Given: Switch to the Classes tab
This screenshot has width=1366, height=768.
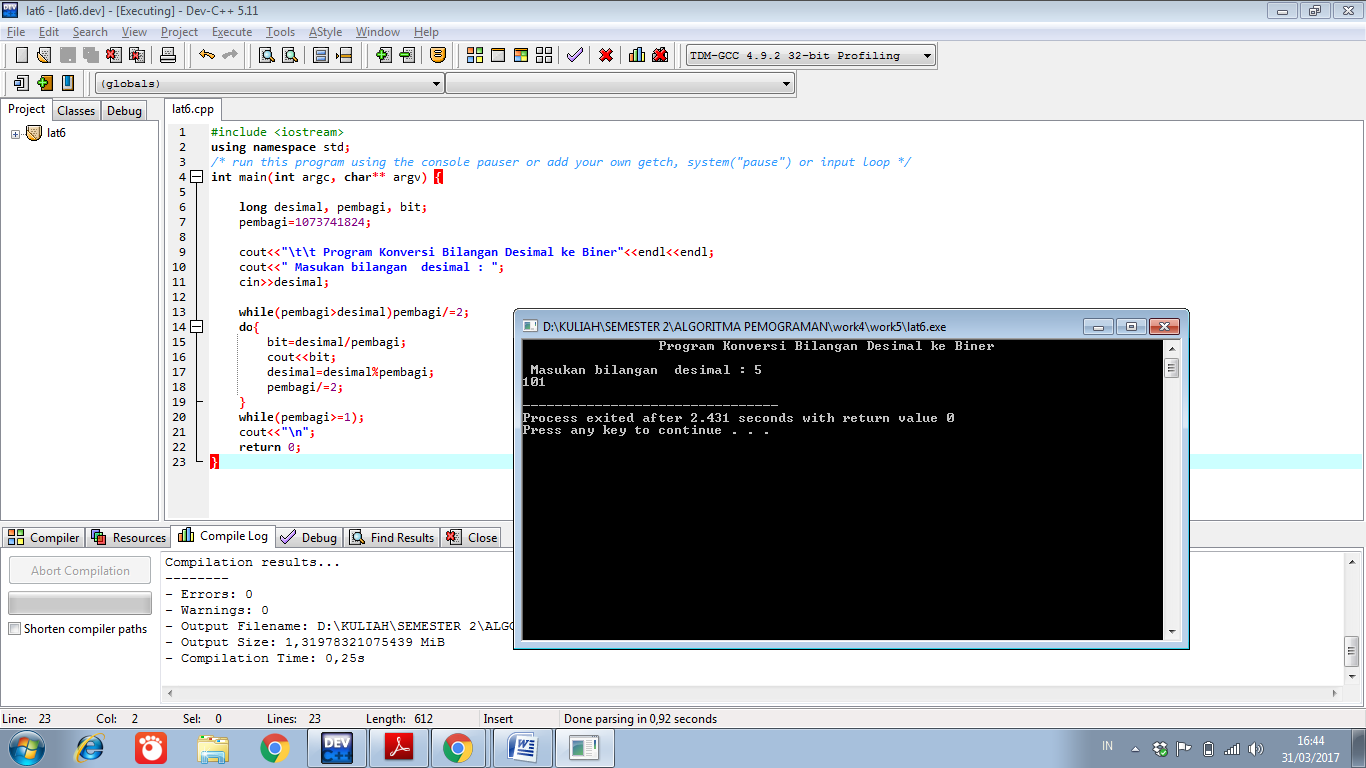Looking at the screenshot, I should click(76, 111).
